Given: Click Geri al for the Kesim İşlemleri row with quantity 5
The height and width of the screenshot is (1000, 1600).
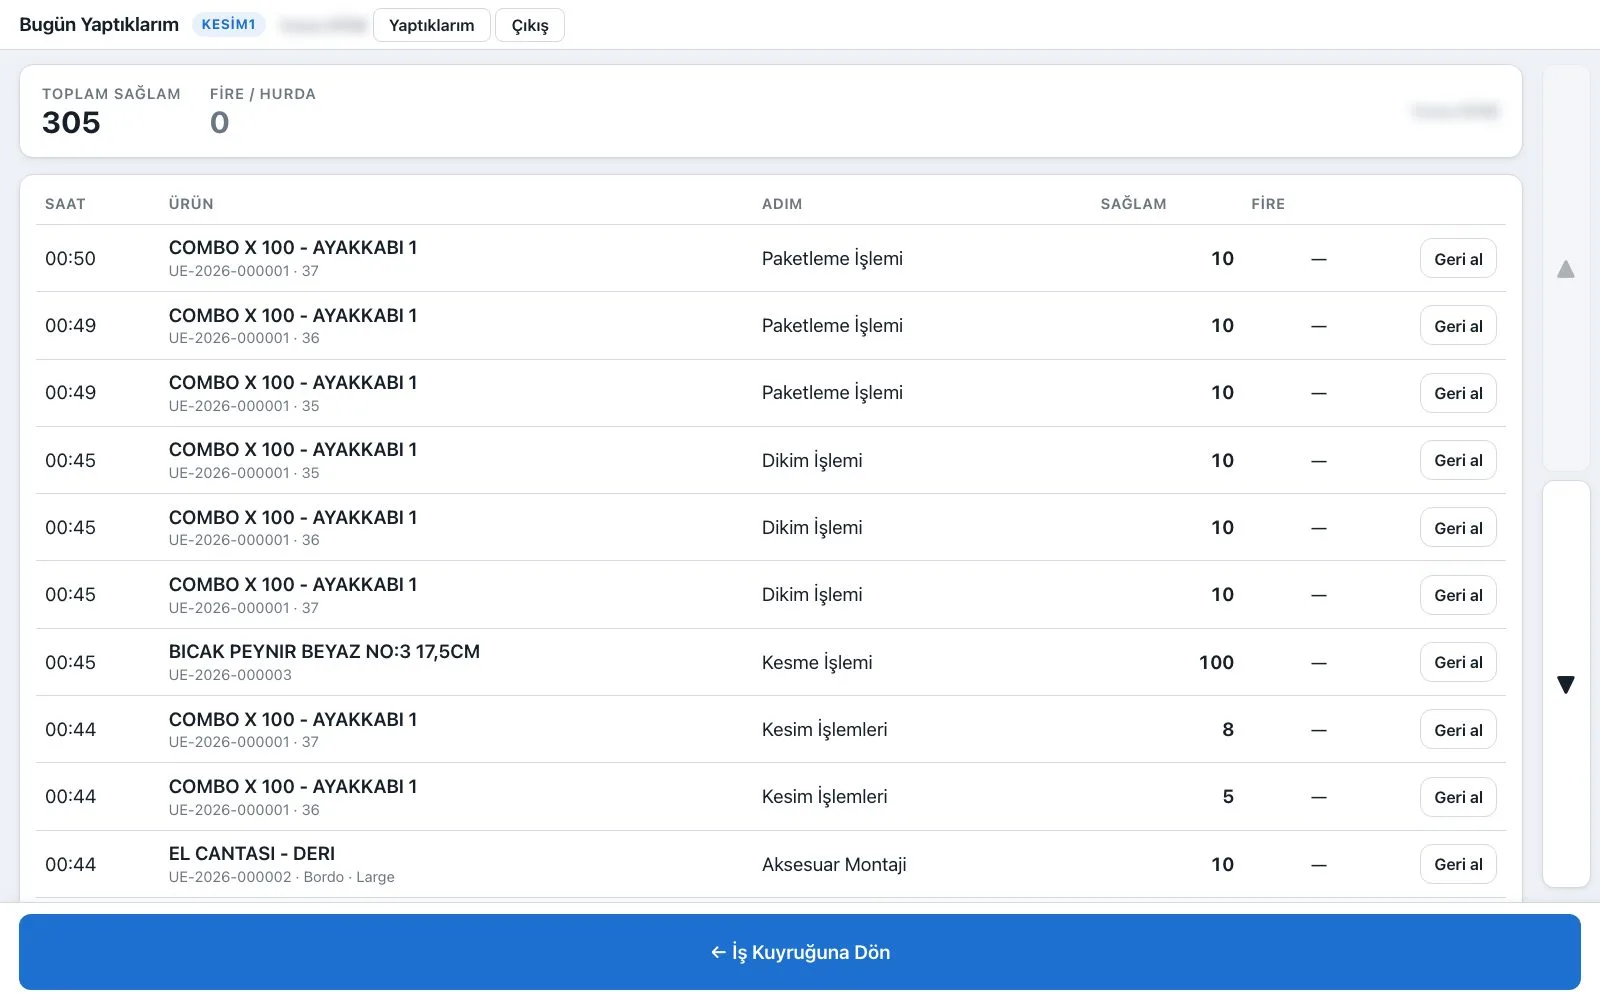Looking at the screenshot, I should pyautogui.click(x=1458, y=797).
